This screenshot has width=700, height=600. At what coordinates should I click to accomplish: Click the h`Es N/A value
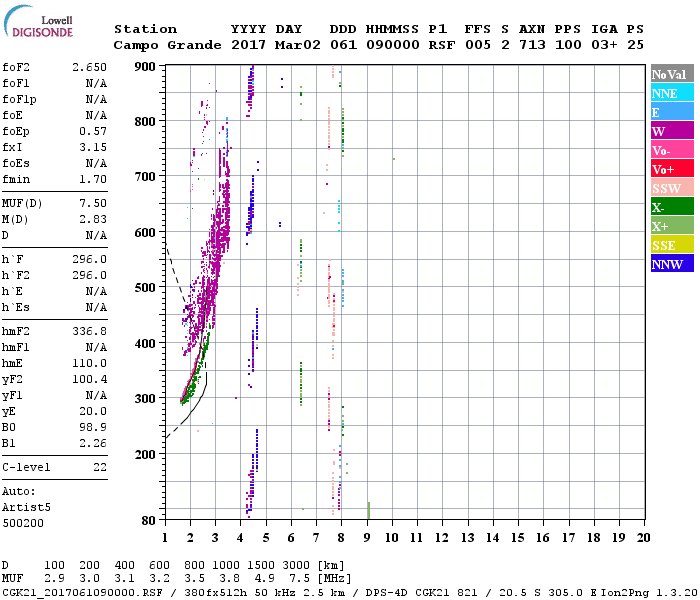coord(96,307)
